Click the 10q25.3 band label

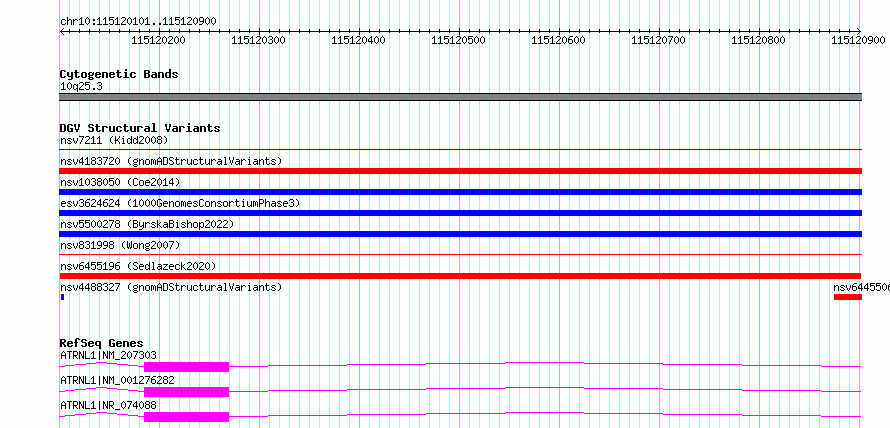pyautogui.click(x=81, y=87)
